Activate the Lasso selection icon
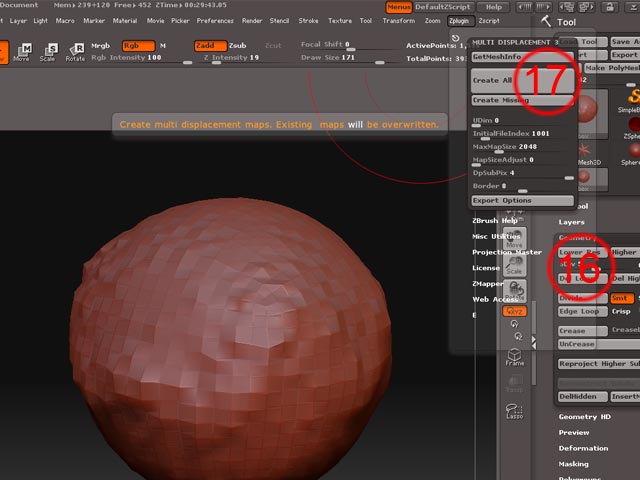This screenshot has width=640, height=480. click(514, 411)
